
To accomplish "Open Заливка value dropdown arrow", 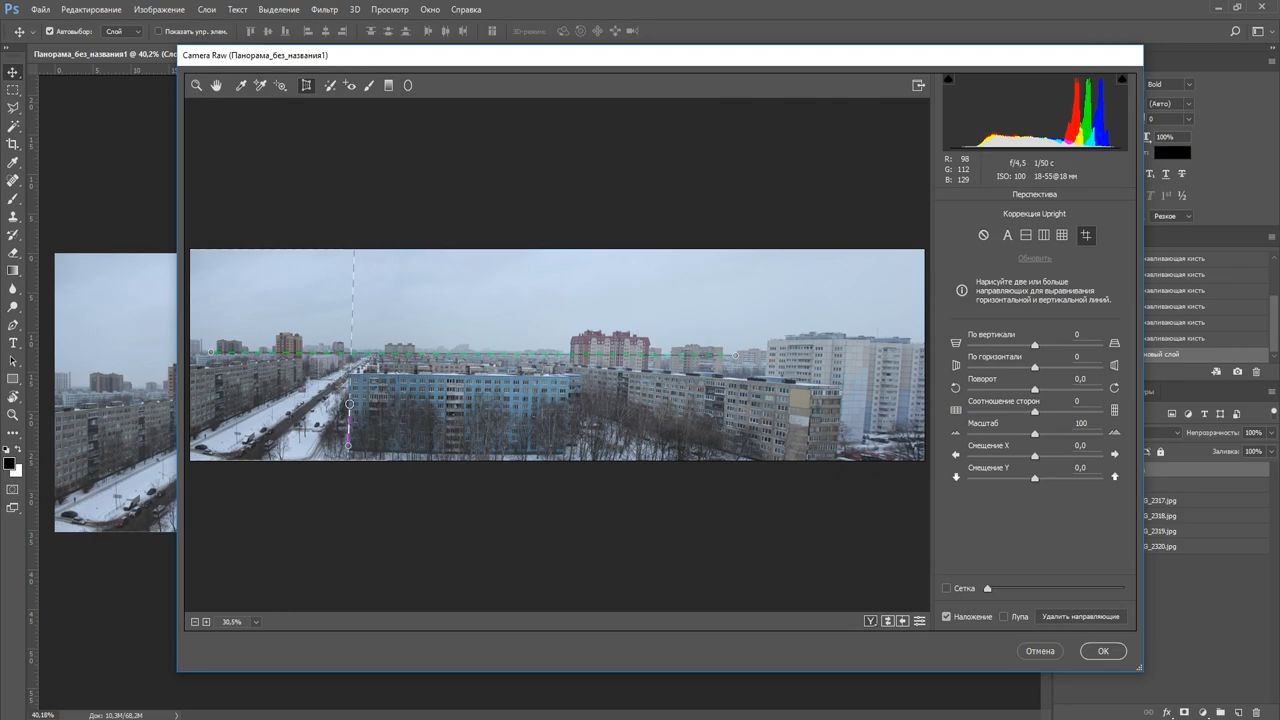I will (x=1272, y=452).
